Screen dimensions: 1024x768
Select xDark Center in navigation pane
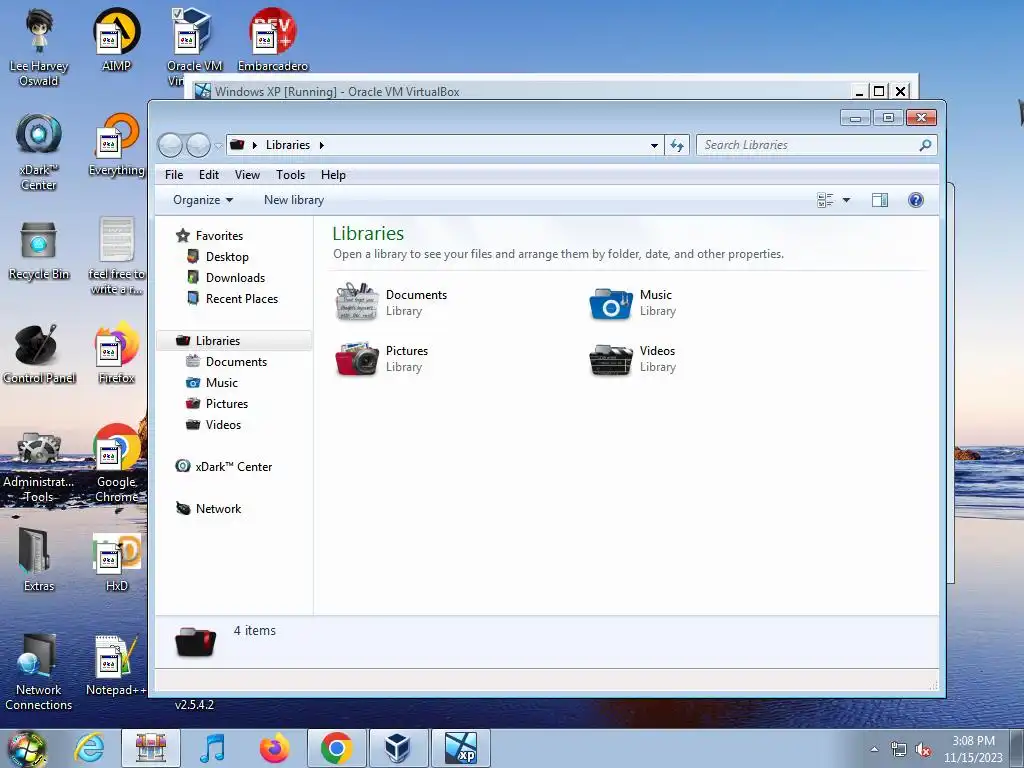[x=224, y=466]
